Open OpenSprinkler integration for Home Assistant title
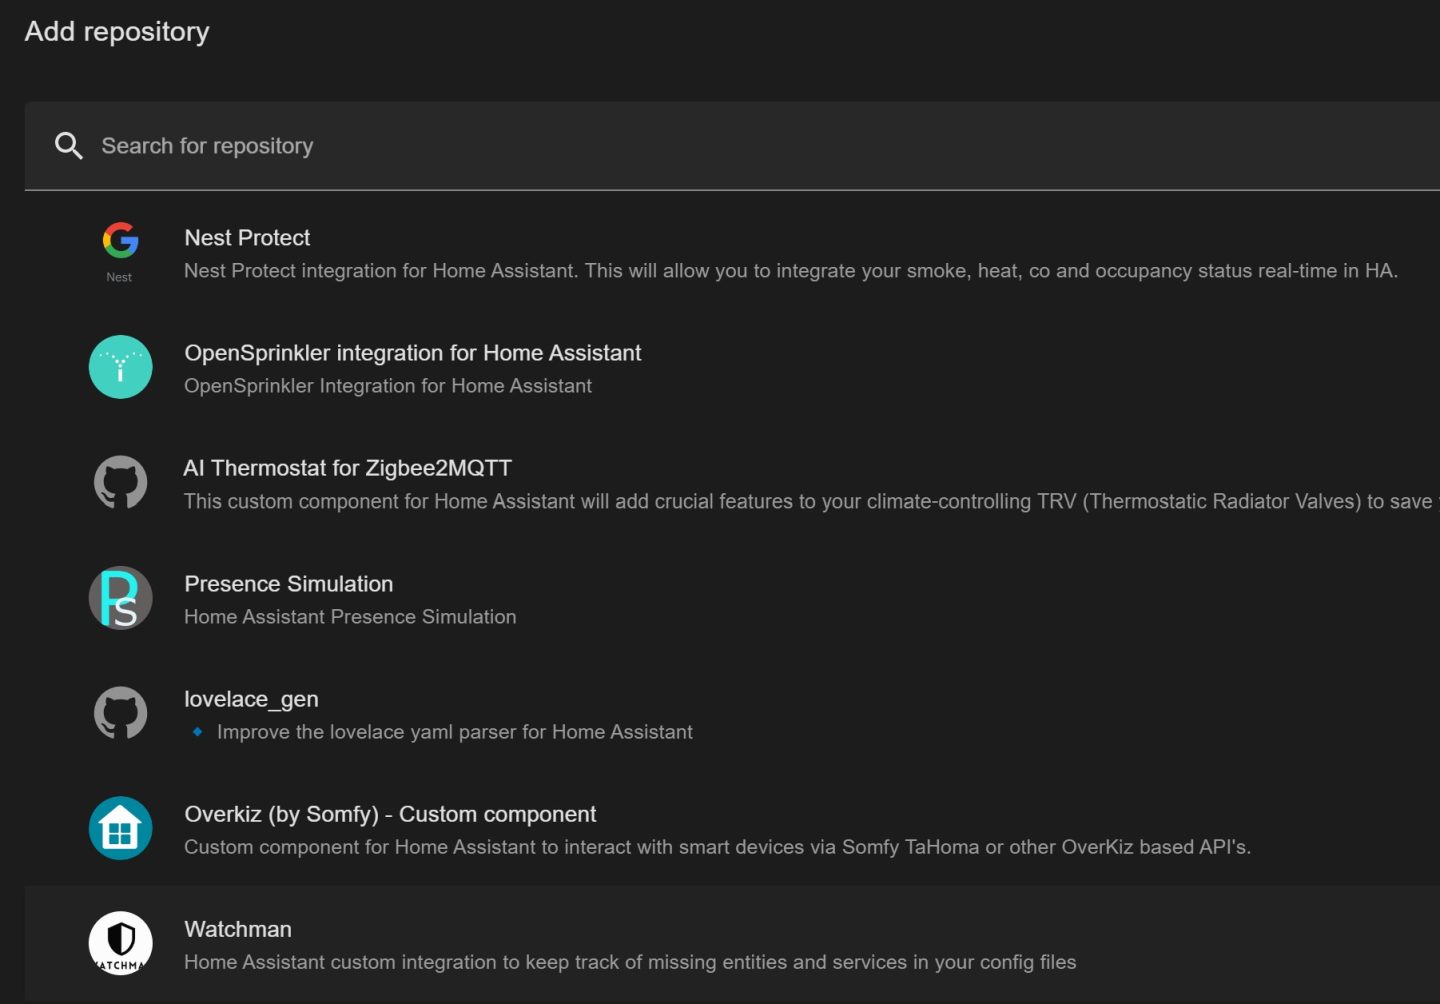The width and height of the screenshot is (1440, 1004). (x=412, y=353)
